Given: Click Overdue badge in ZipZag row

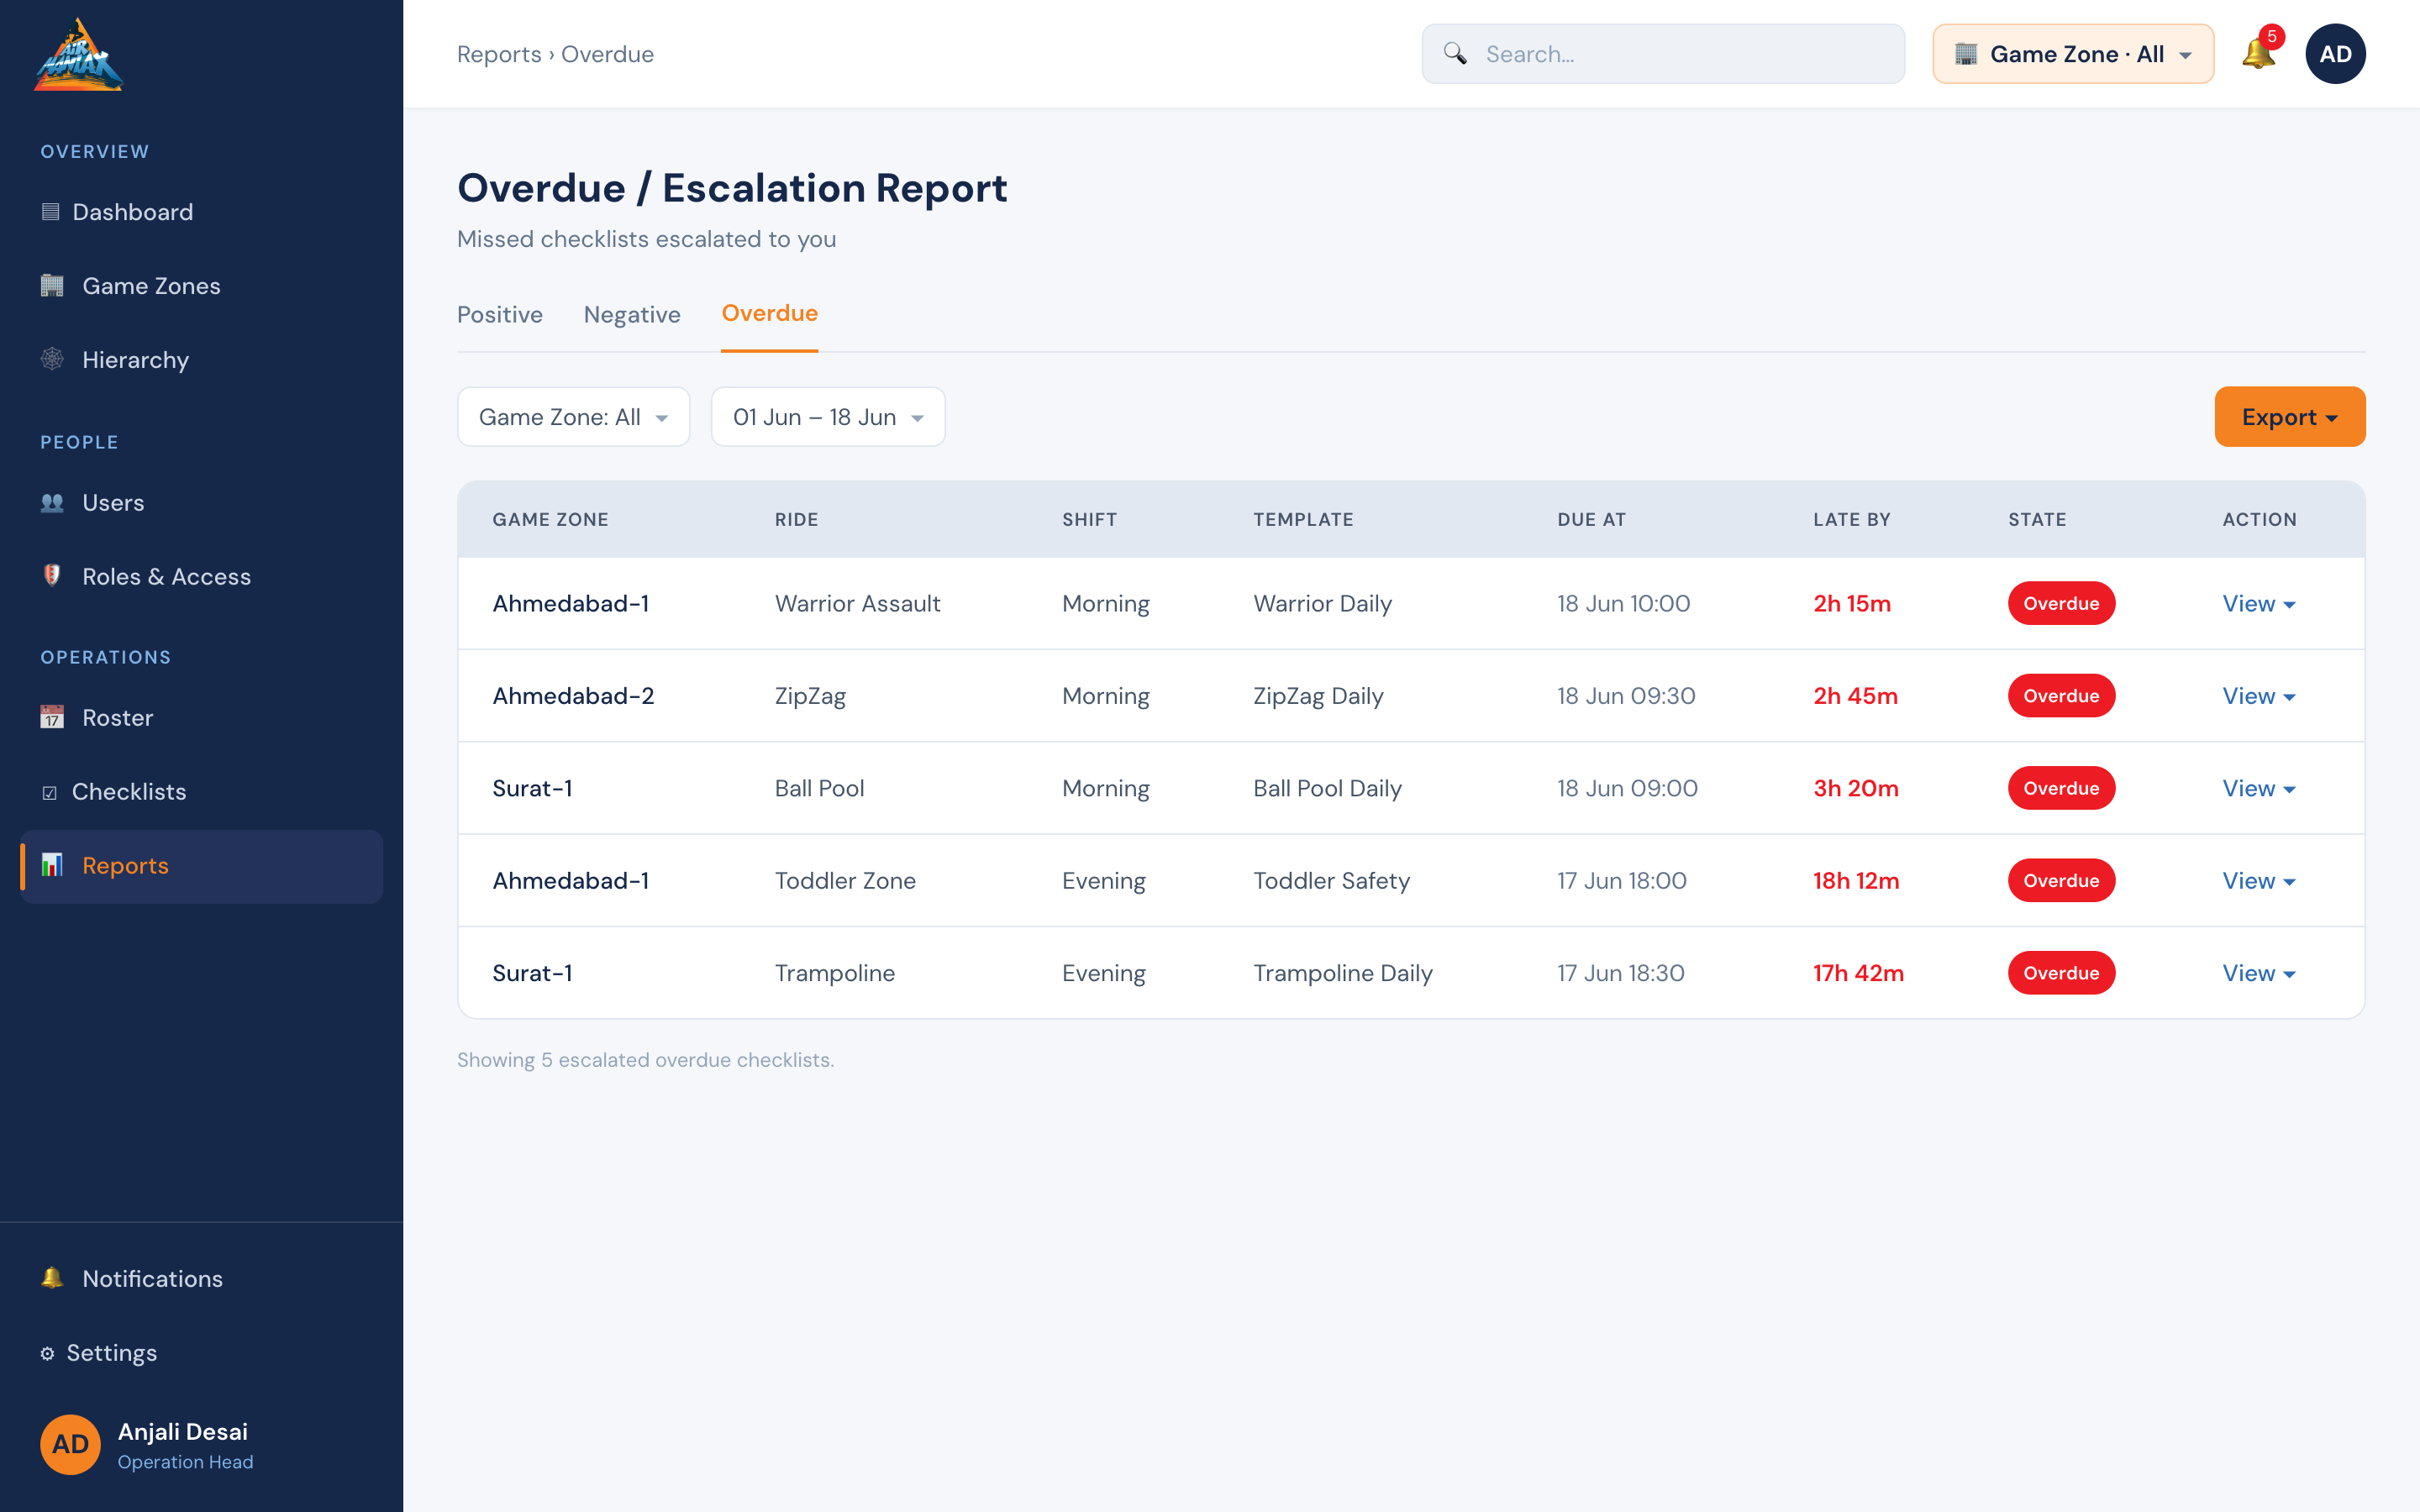Looking at the screenshot, I should (x=2061, y=696).
